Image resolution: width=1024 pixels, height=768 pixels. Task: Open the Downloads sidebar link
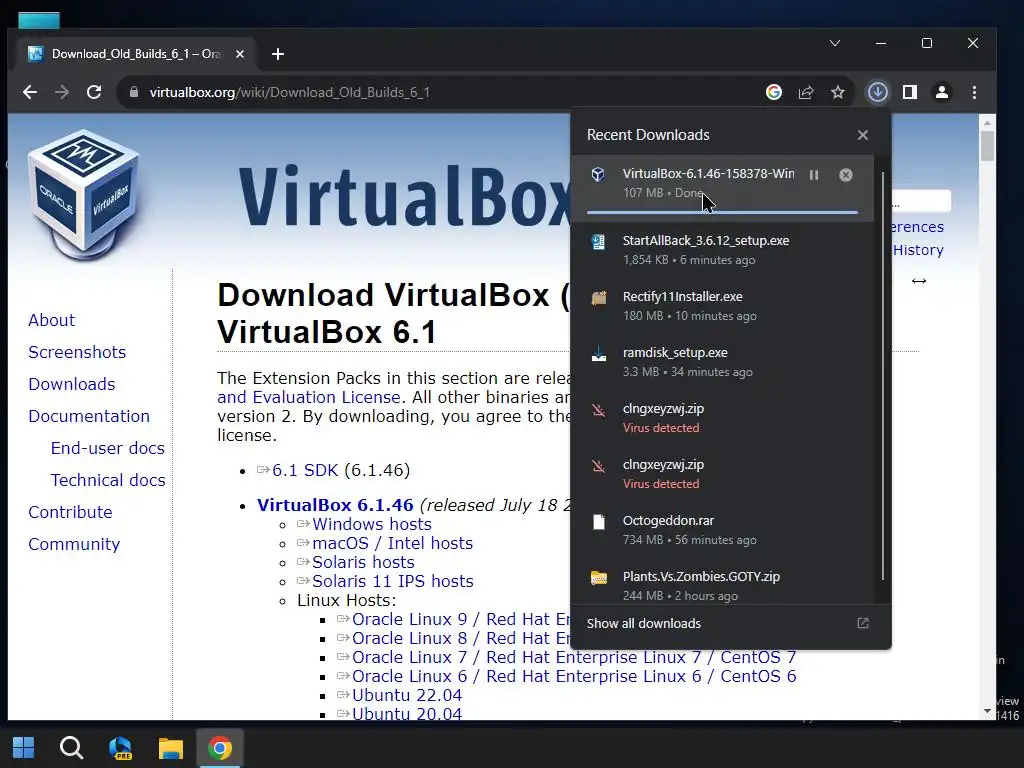point(72,384)
